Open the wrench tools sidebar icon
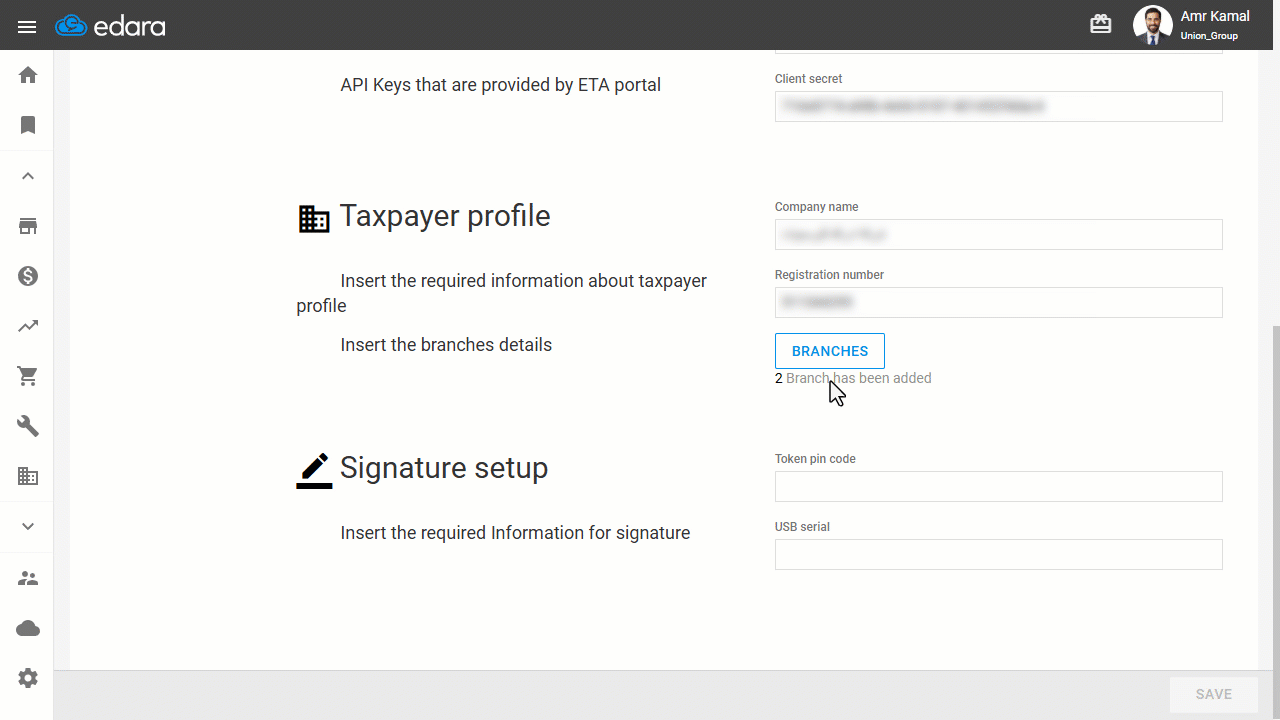The image size is (1280, 720). pyautogui.click(x=28, y=426)
